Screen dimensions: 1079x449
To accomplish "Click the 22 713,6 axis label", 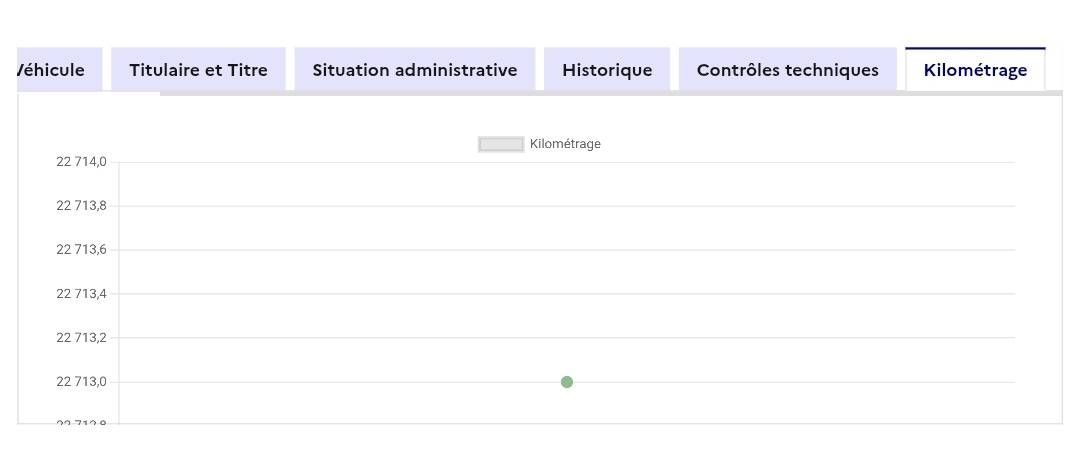I will click(x=81, y=250).
